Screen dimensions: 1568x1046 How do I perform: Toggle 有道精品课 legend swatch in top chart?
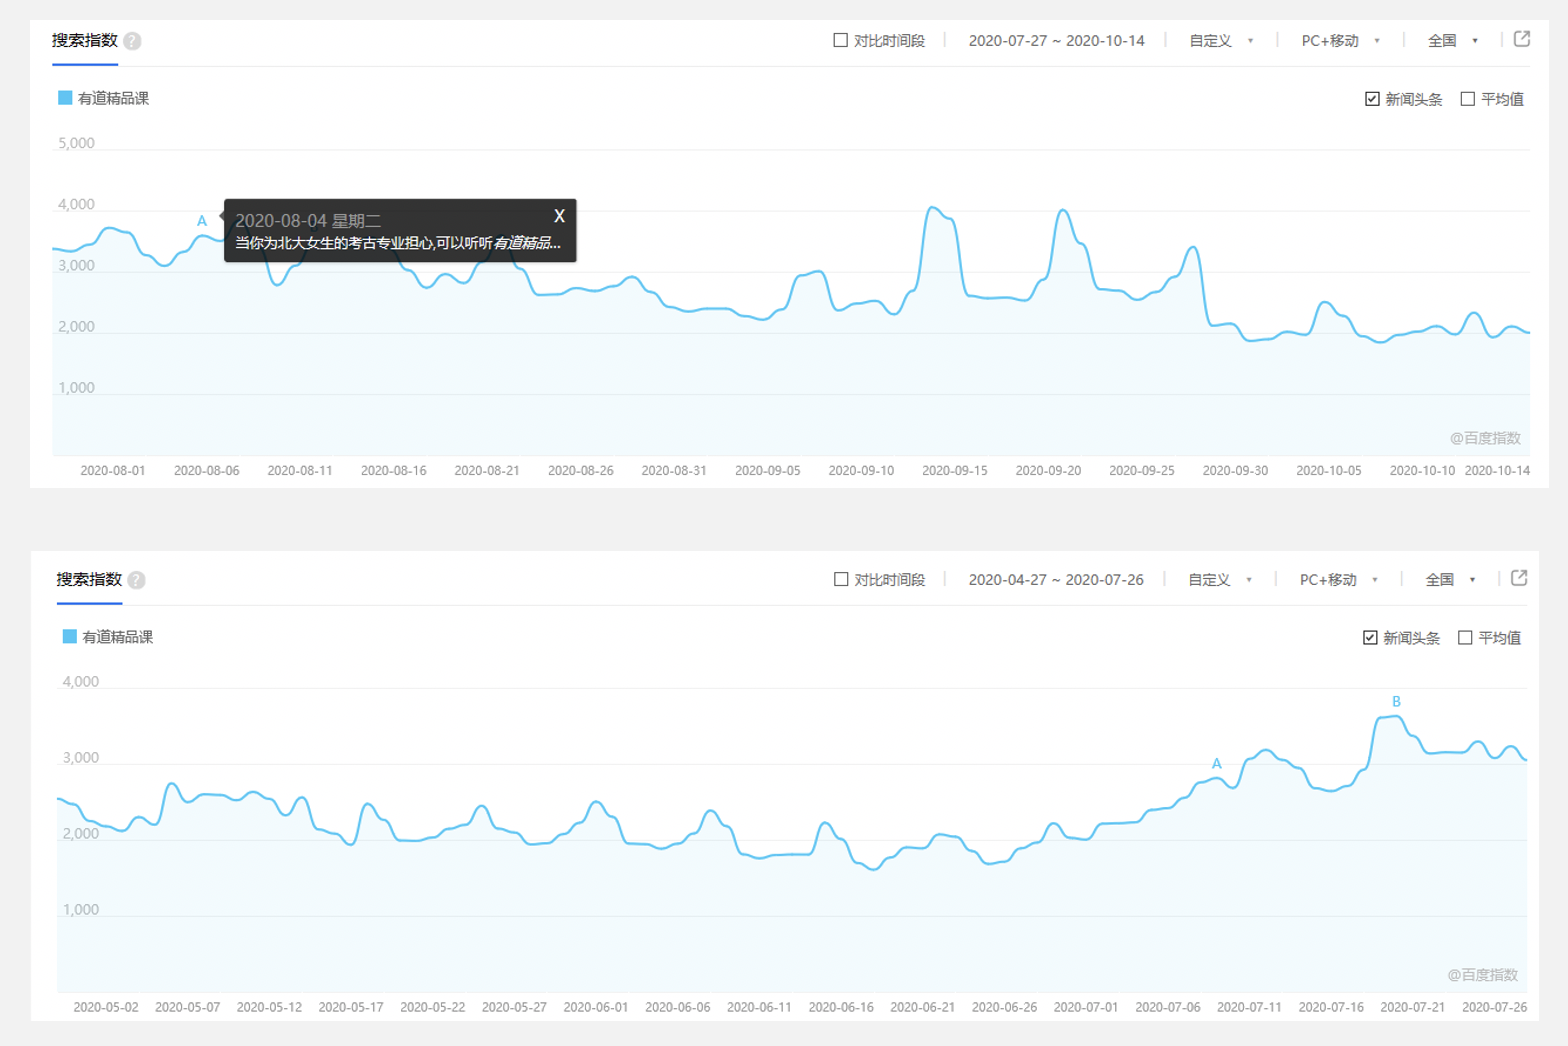(65, 98)
